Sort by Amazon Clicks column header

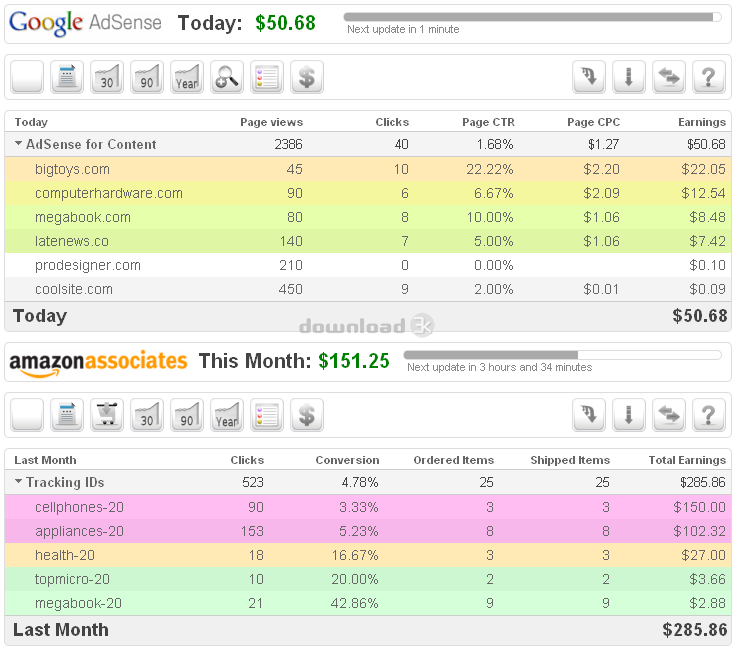point(247,460)
